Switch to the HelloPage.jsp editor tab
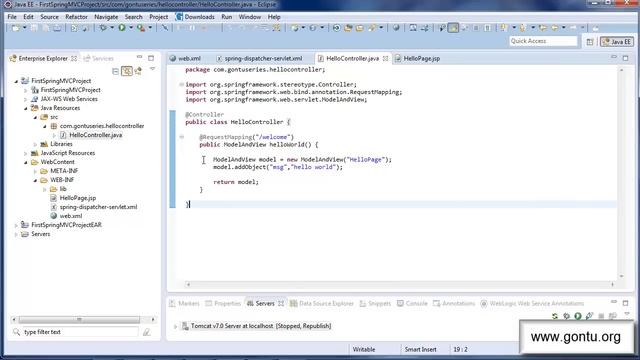Screen dimensions: 640x360 point(418,58)
